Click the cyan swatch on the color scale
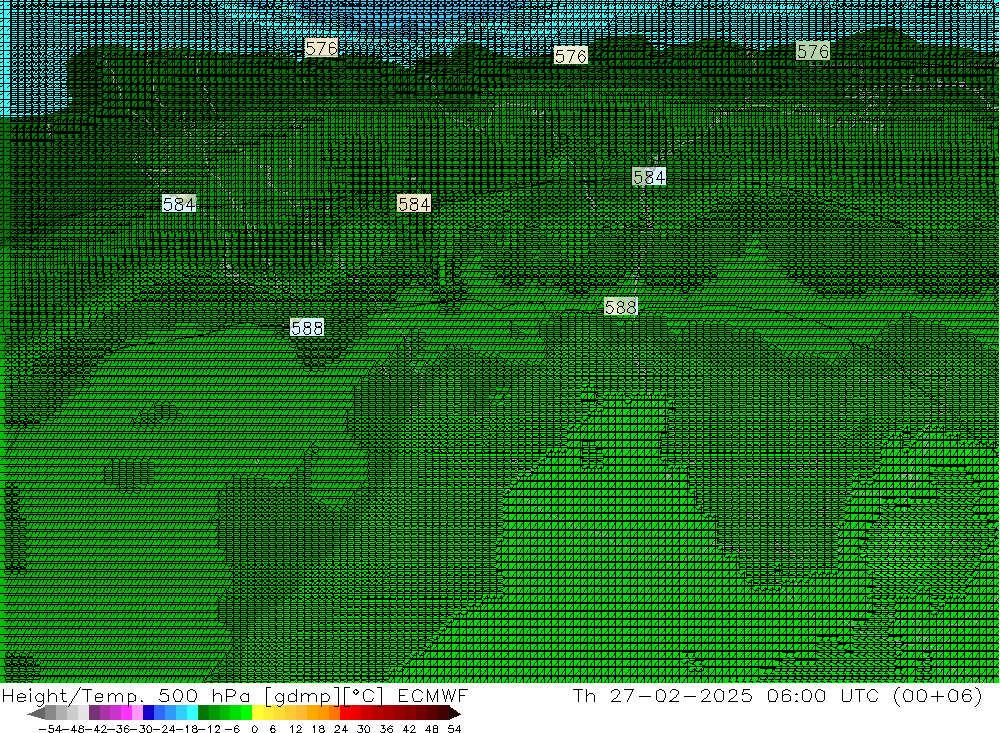The image size is (1000, 733). coord(192,713)
